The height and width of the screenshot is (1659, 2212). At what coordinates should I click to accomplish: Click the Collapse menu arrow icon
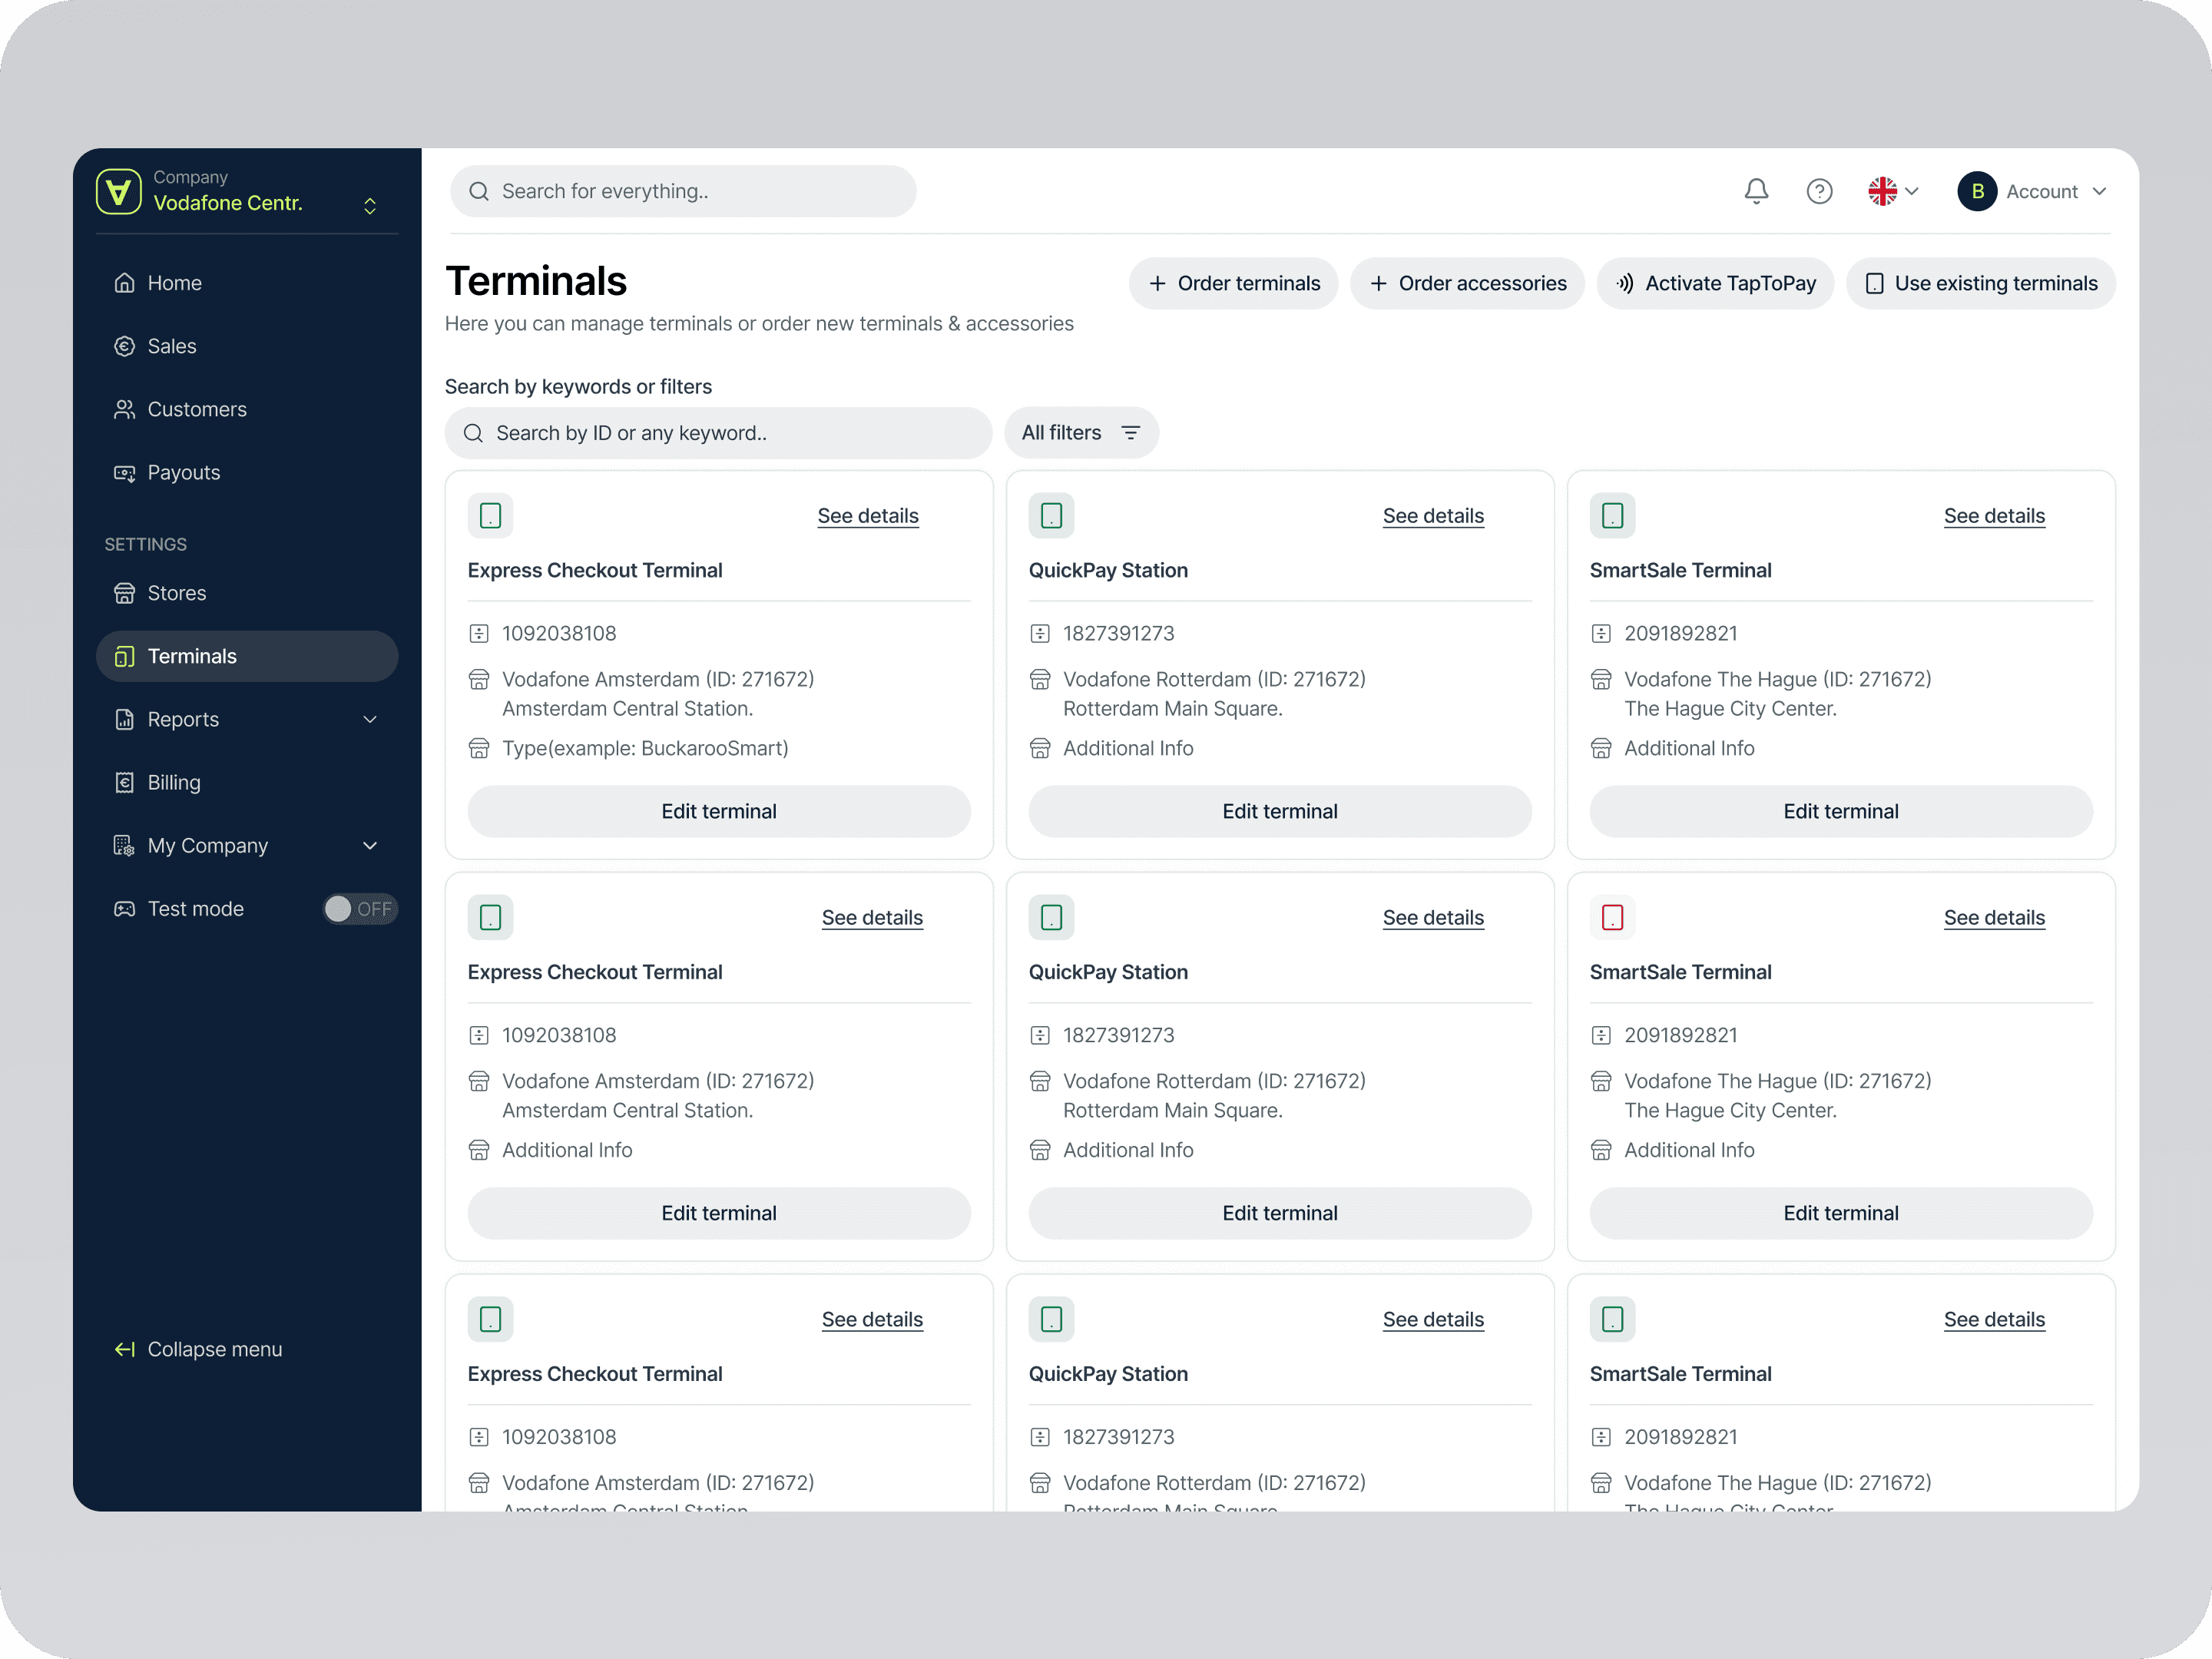tap(124, 1349)
